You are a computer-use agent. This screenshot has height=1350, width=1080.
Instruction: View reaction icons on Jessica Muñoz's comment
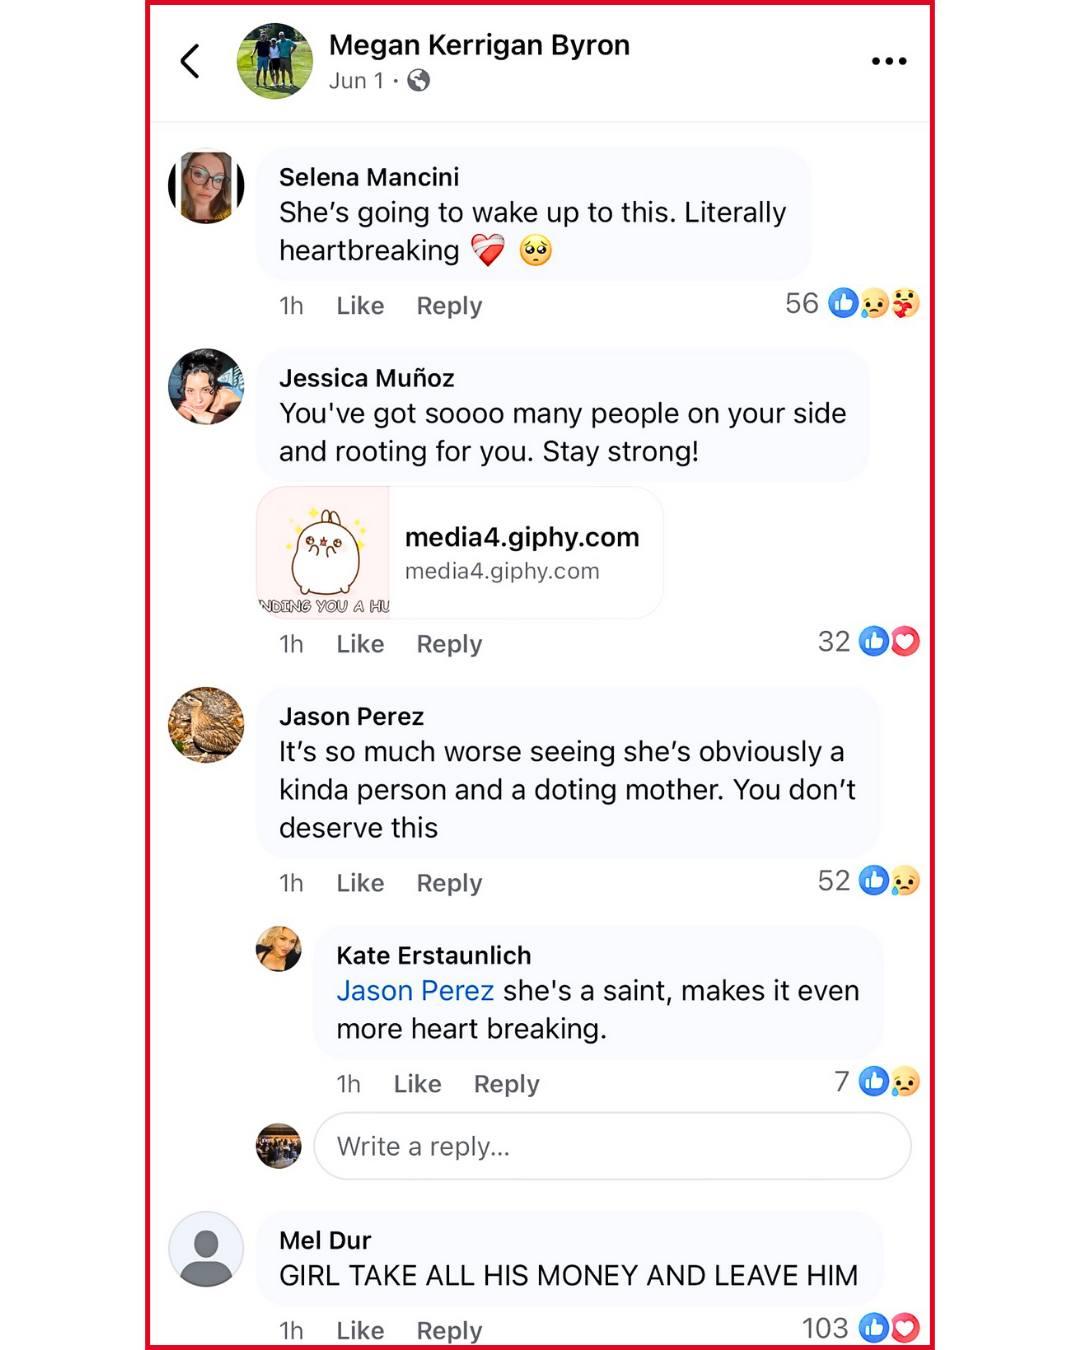(x=889, y=641)
